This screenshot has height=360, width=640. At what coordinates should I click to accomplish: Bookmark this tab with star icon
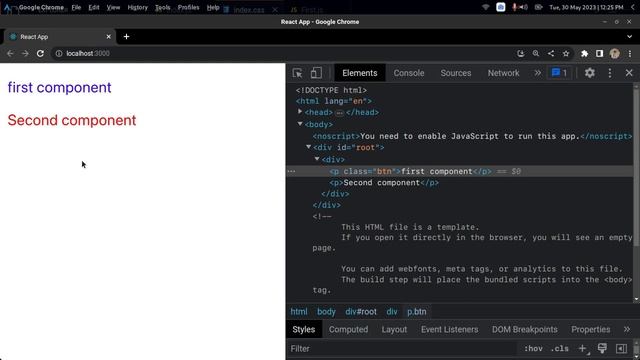coord(566,53)
